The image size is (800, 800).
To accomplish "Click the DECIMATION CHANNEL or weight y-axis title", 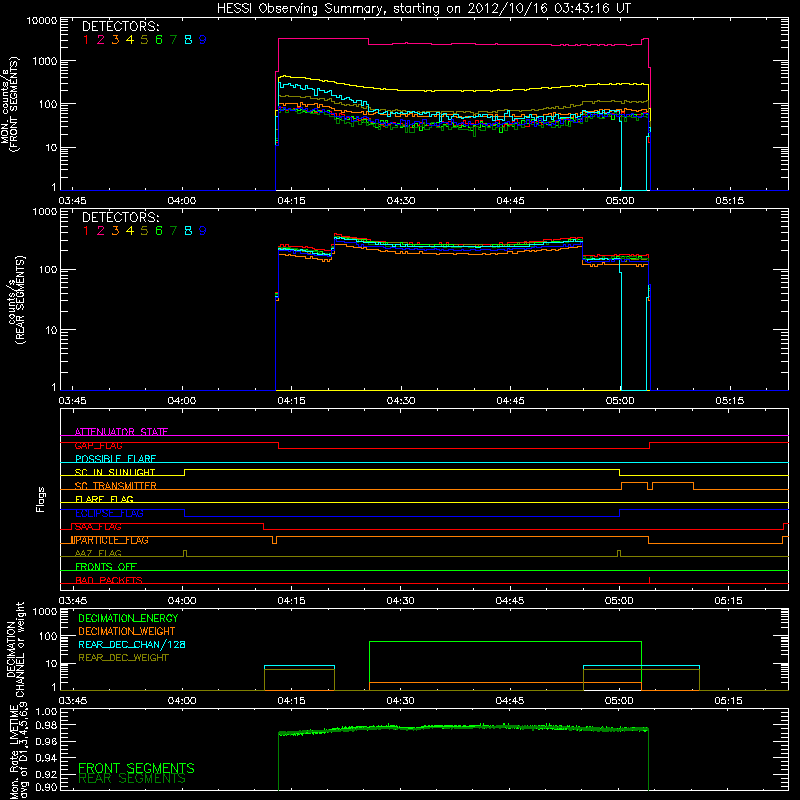I will click(x=15, y=649).
